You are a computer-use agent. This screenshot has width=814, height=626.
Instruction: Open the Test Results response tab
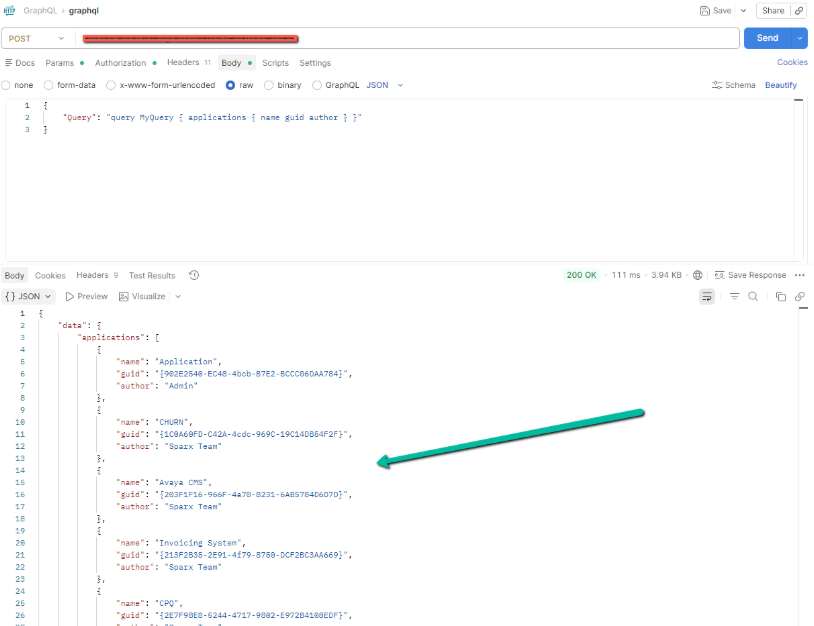pyautogui.click(x=152, y=275)
